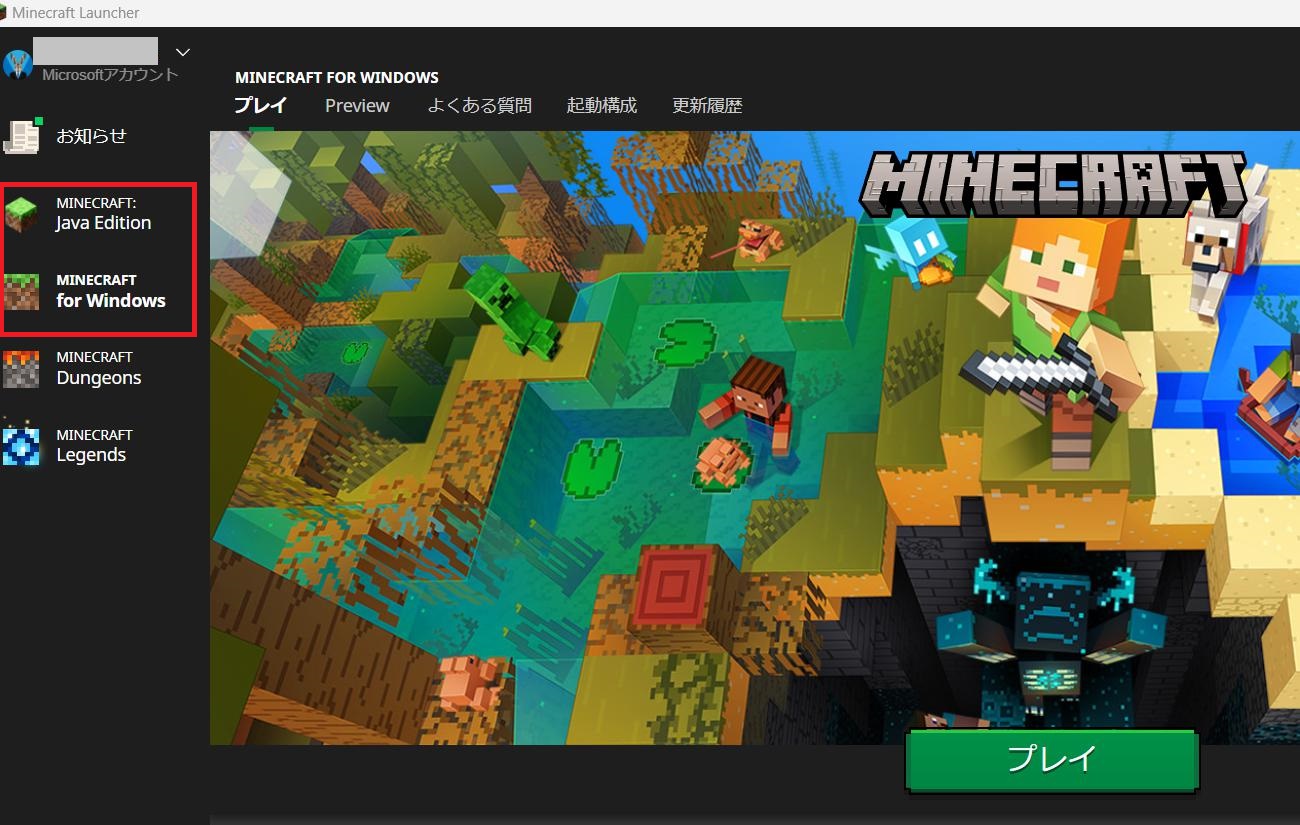Click the MINECRAFT logo in the banner

click(1055, 186)
